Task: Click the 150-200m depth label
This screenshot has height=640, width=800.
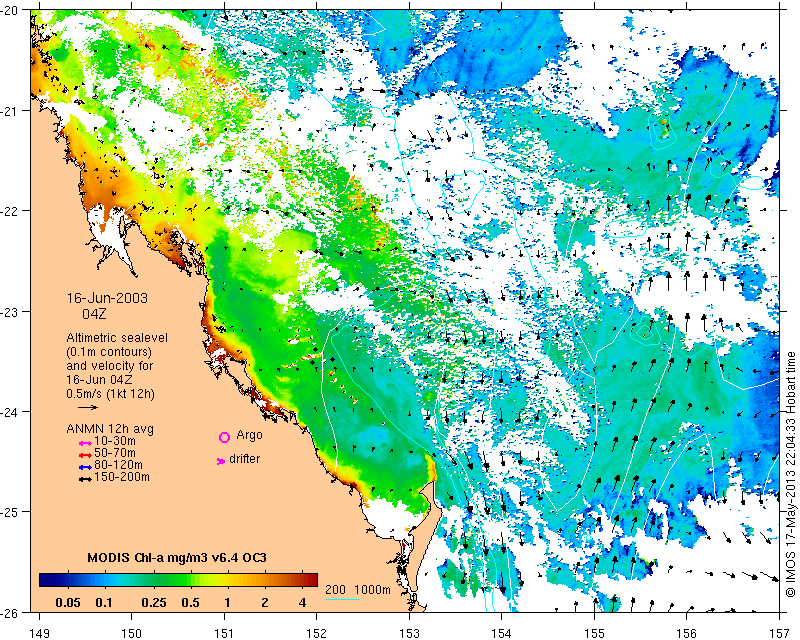Action: click(x=122, y=477)
